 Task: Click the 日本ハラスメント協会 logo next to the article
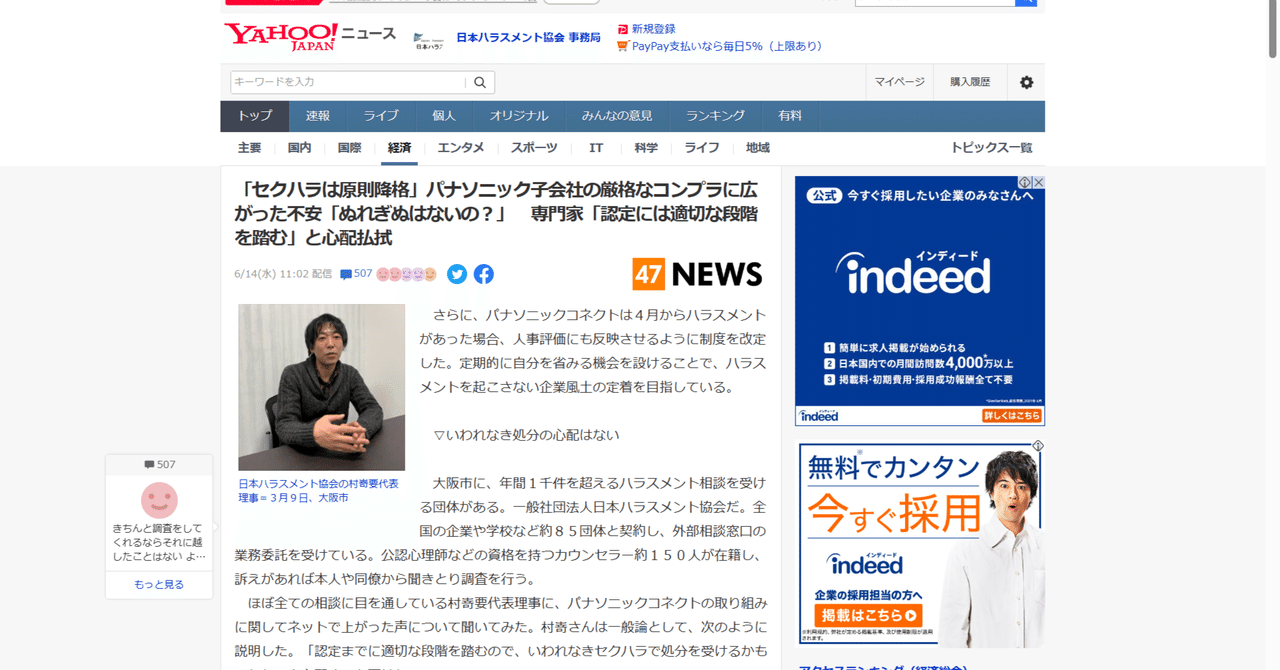(429, 39)
